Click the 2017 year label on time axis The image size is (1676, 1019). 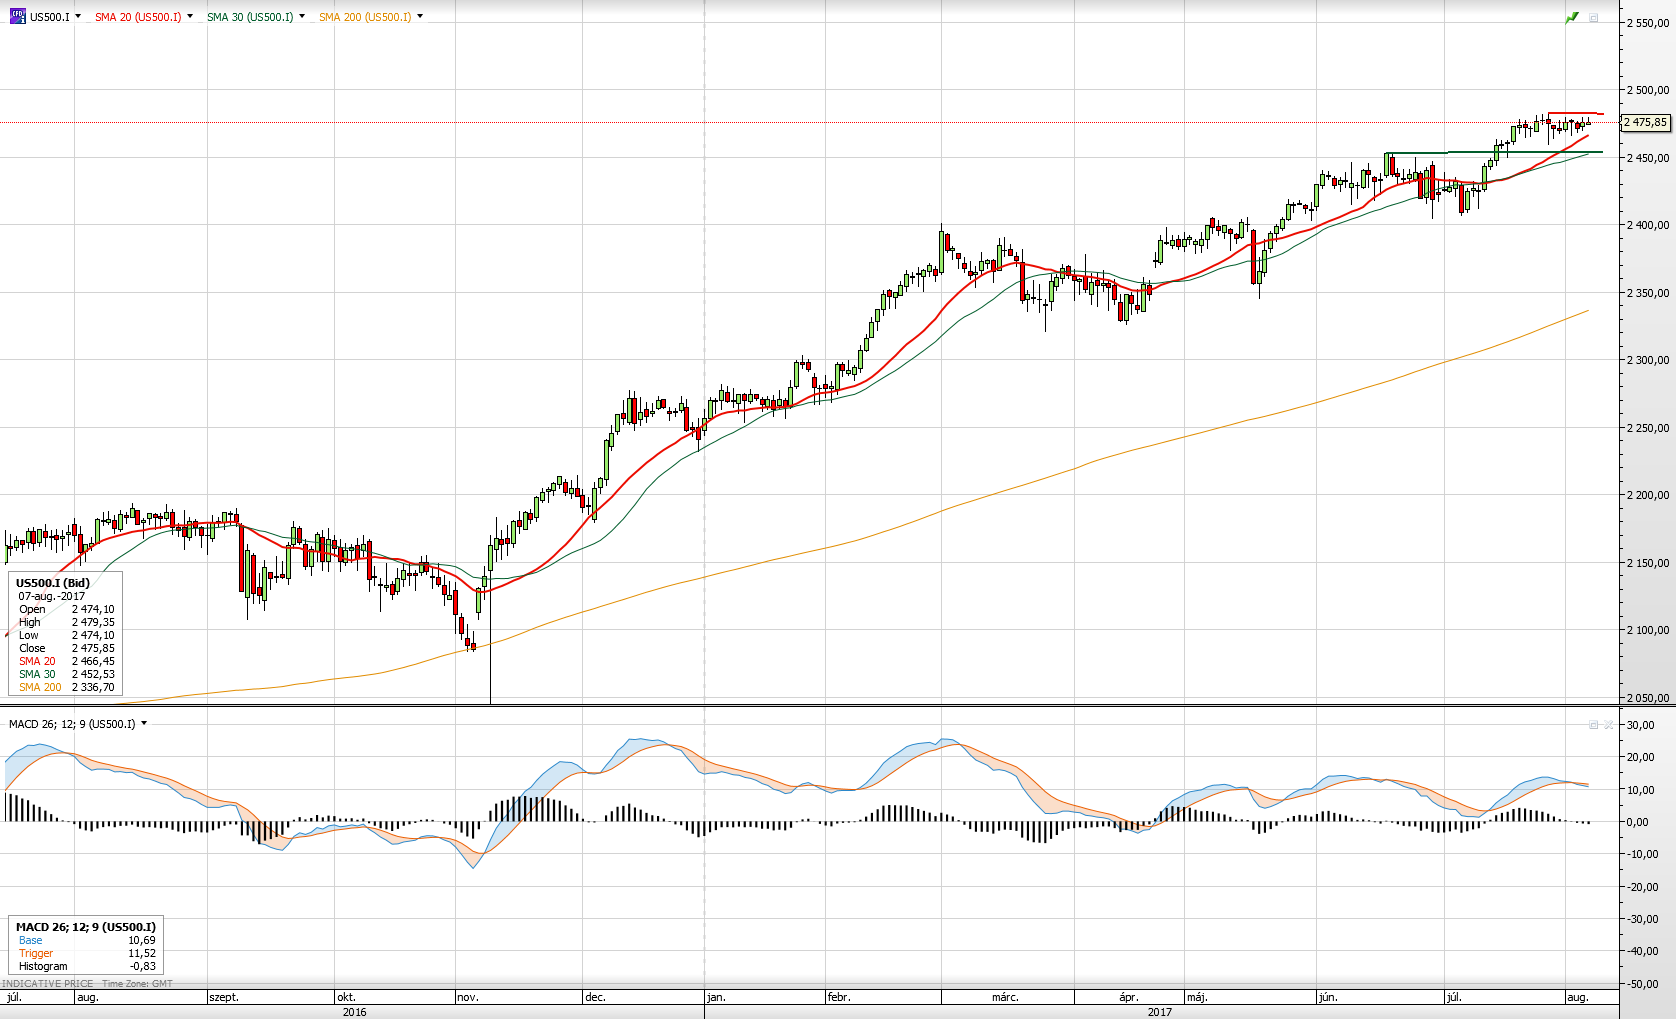coord(1160,1012)
